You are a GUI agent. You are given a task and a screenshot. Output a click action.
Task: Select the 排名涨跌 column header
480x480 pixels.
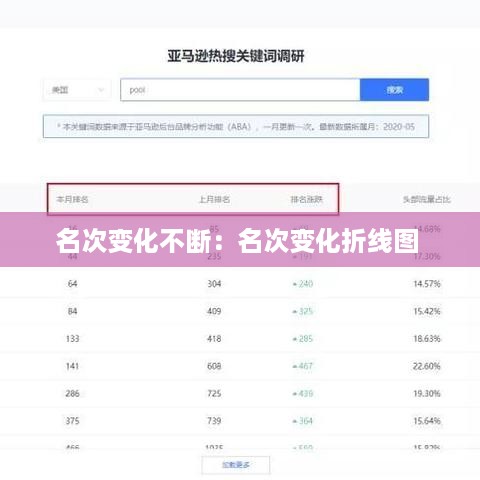[x=307, y=199]
